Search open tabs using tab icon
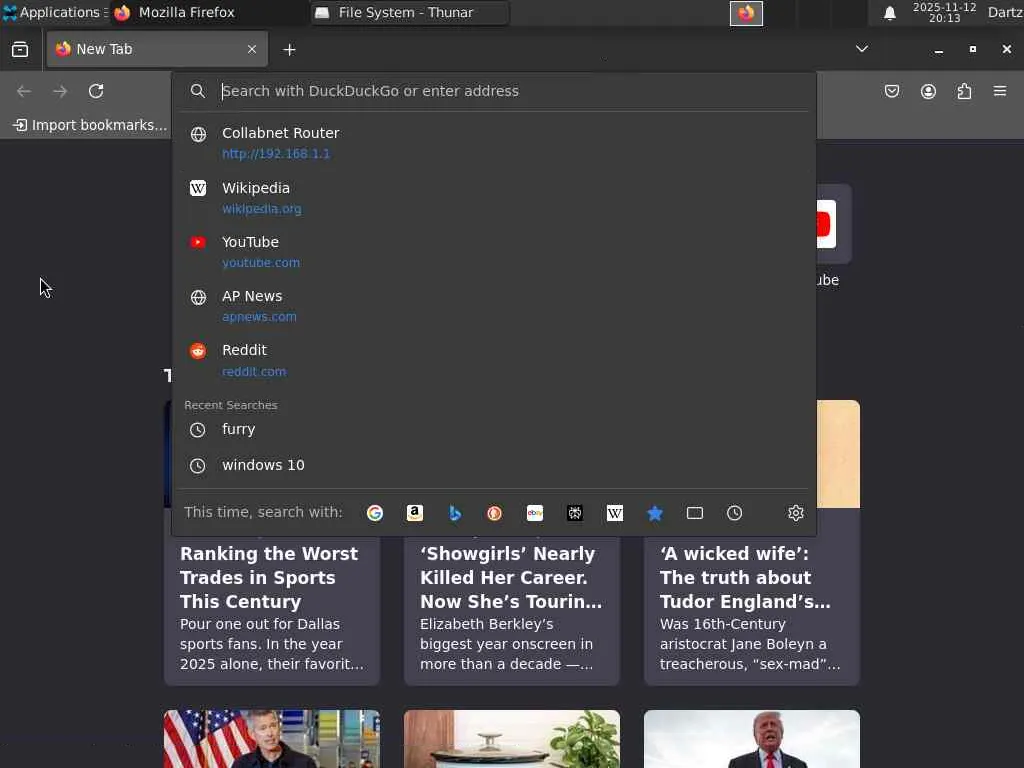Viewport: 1024px width, 768px height. 695,513
